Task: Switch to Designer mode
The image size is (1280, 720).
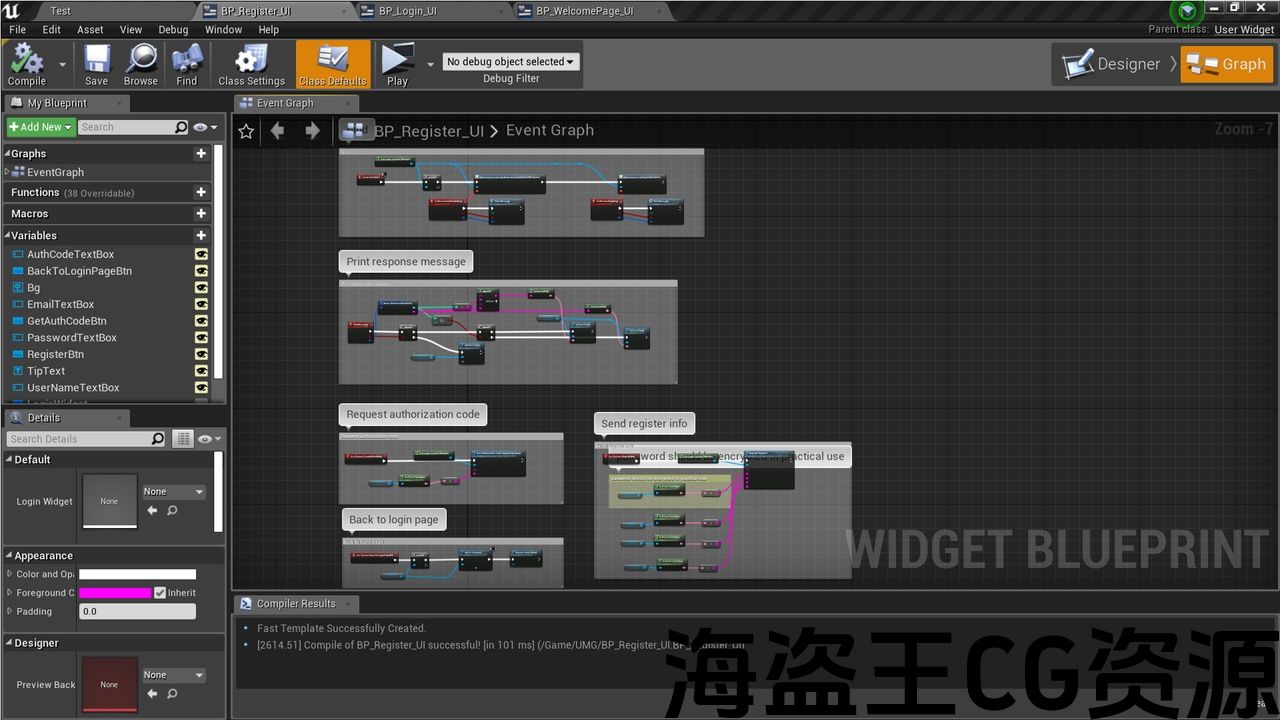Action: [1112, 64]
